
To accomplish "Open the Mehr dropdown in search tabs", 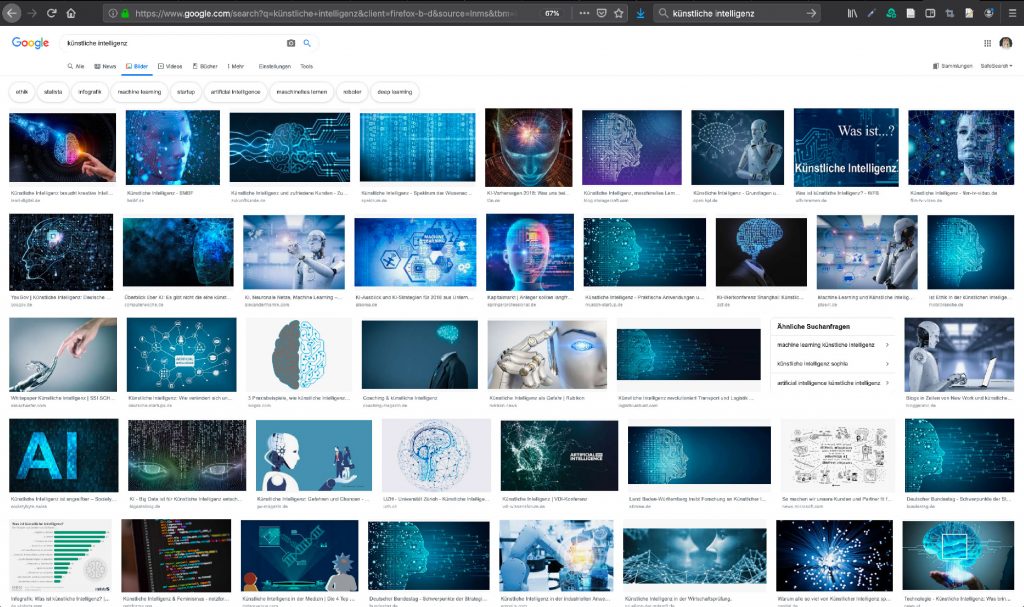I will (x=236, y=66).
